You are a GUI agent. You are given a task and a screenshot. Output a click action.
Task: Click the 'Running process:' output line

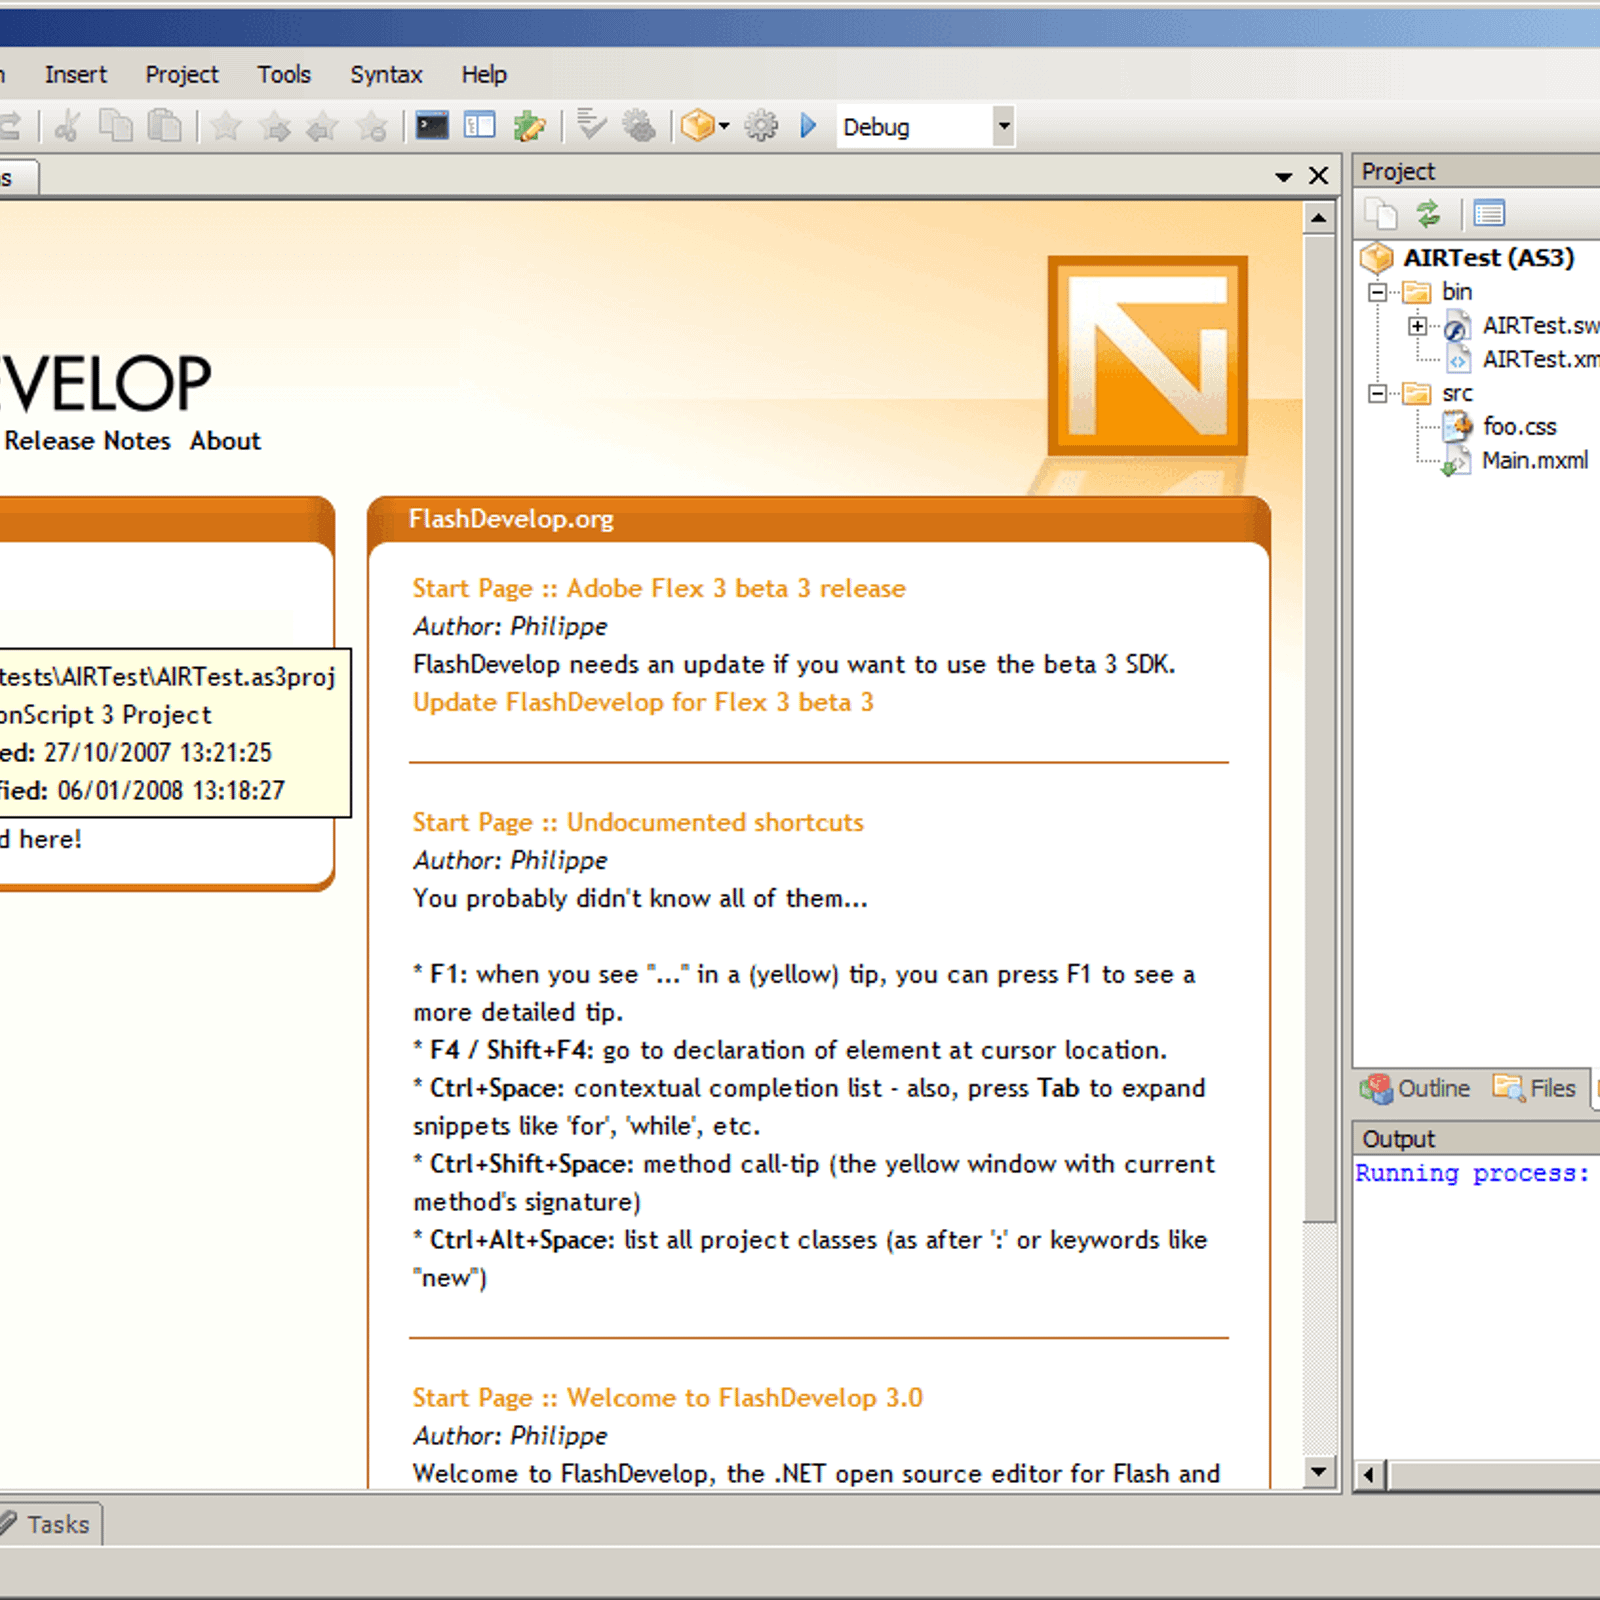1472,1174
